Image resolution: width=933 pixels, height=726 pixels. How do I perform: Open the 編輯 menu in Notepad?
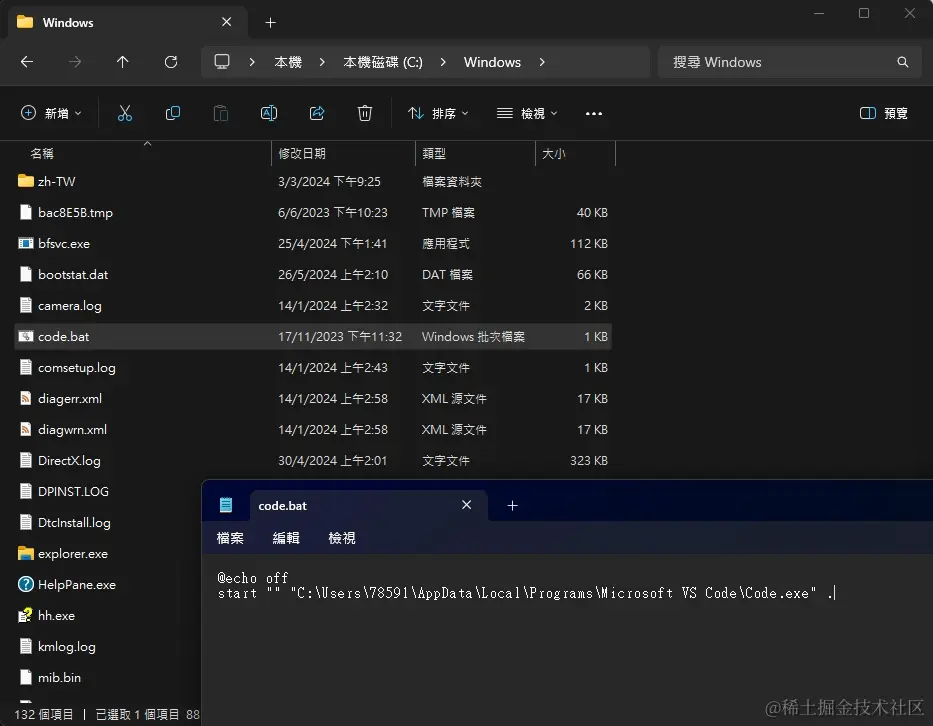point(286,538)
